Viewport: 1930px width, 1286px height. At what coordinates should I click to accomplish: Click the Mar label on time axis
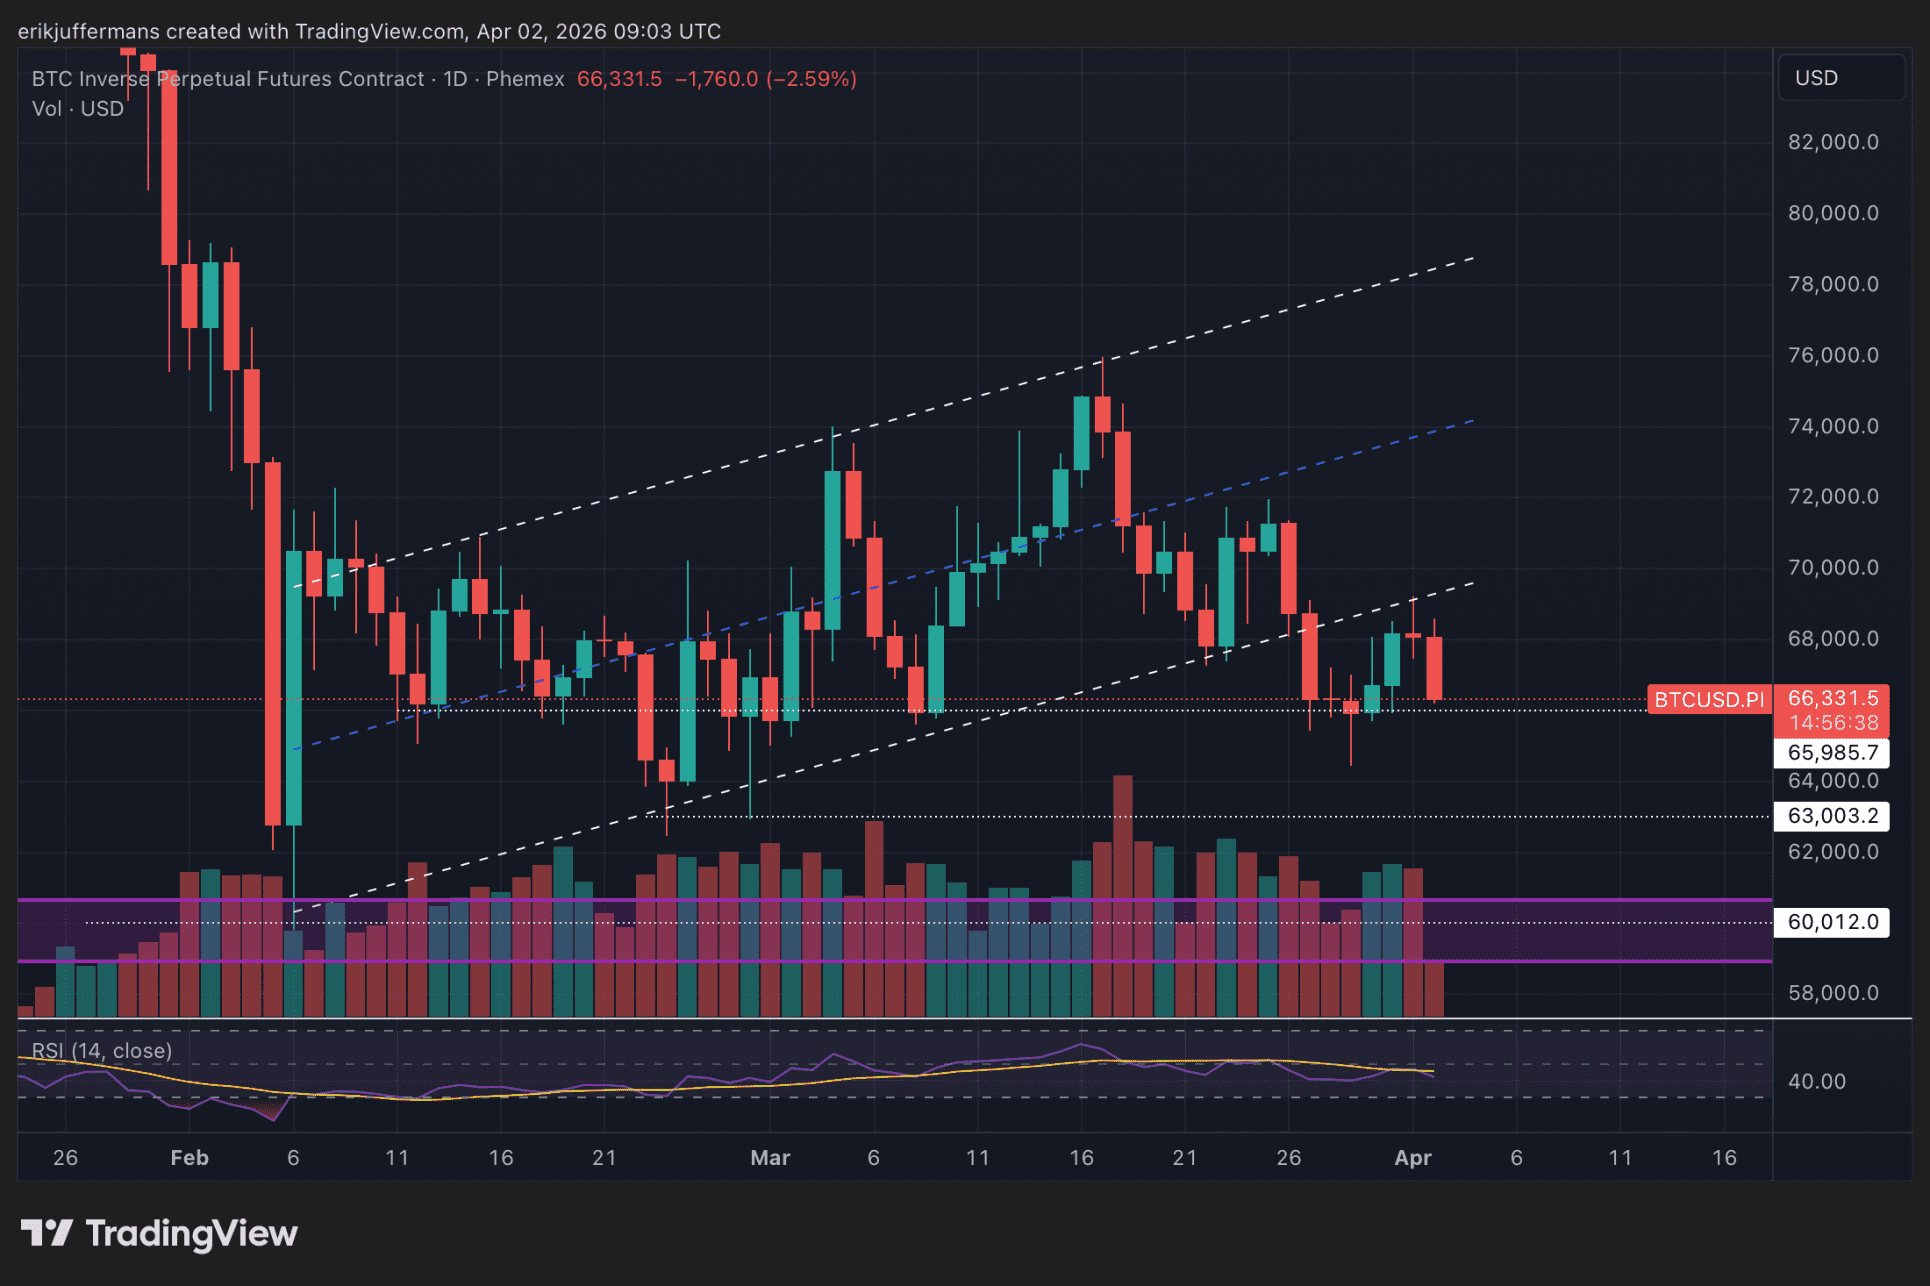770,1158
